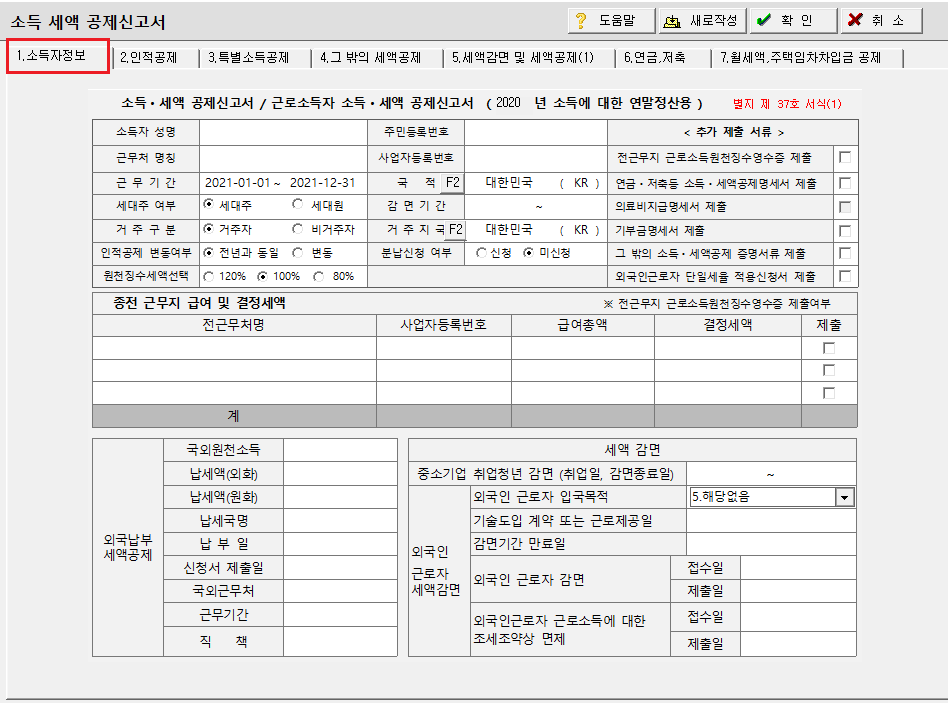Click the 새로작성 icon
This screenshot has height=703, width=948.
click(672, 21)
